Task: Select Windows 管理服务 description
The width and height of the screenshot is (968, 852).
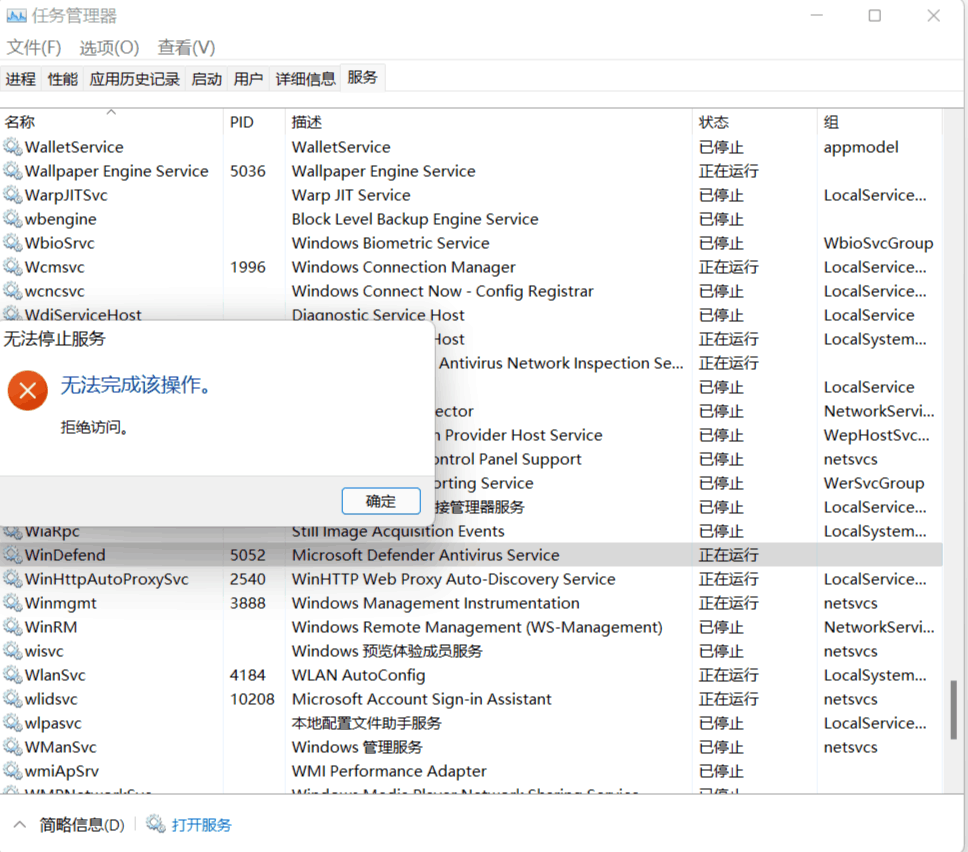Action: [x=357, y=747]
